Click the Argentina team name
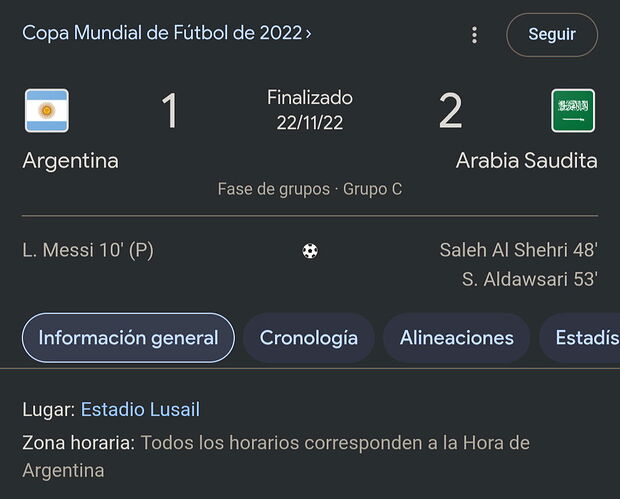 pos(70,160)
